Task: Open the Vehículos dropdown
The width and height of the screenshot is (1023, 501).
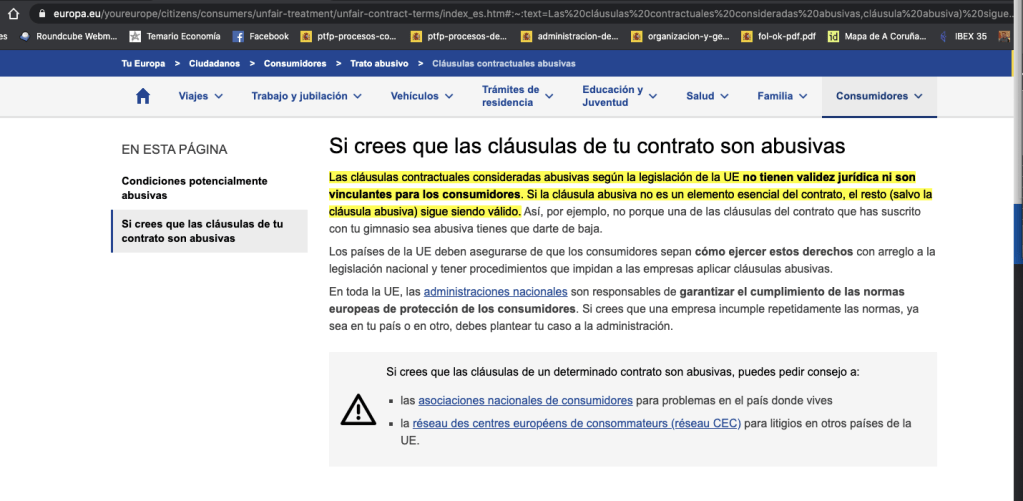Action: tap(421, 96)
